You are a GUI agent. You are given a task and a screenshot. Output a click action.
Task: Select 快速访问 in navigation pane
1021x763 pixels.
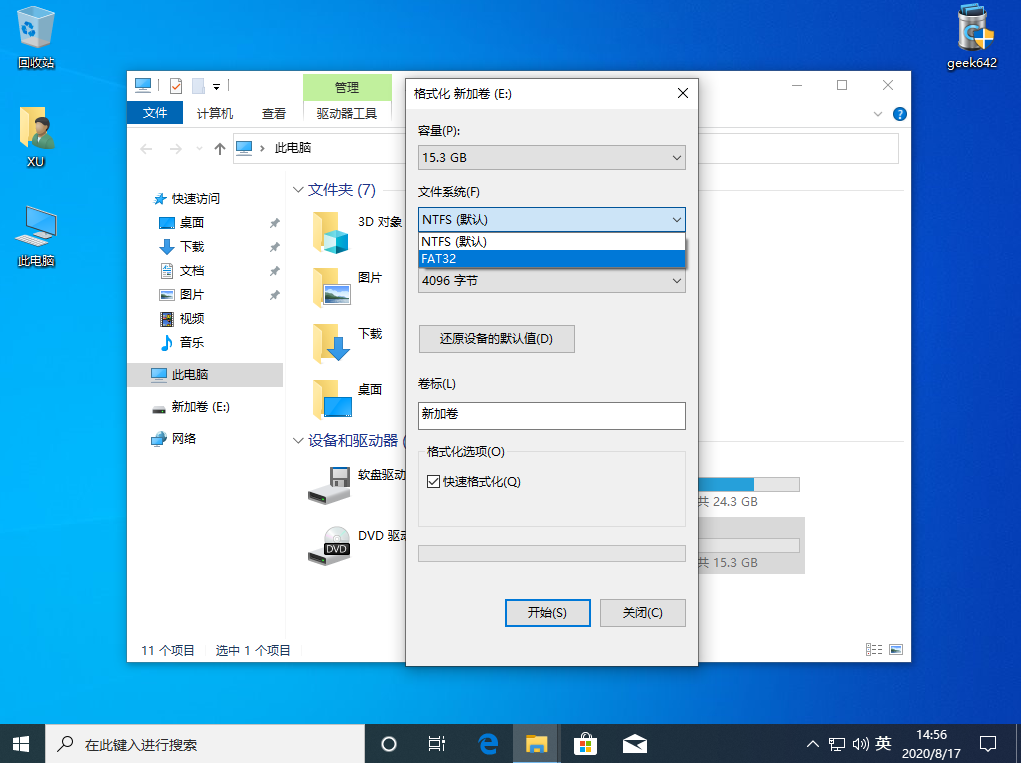(x=195, y=199)
